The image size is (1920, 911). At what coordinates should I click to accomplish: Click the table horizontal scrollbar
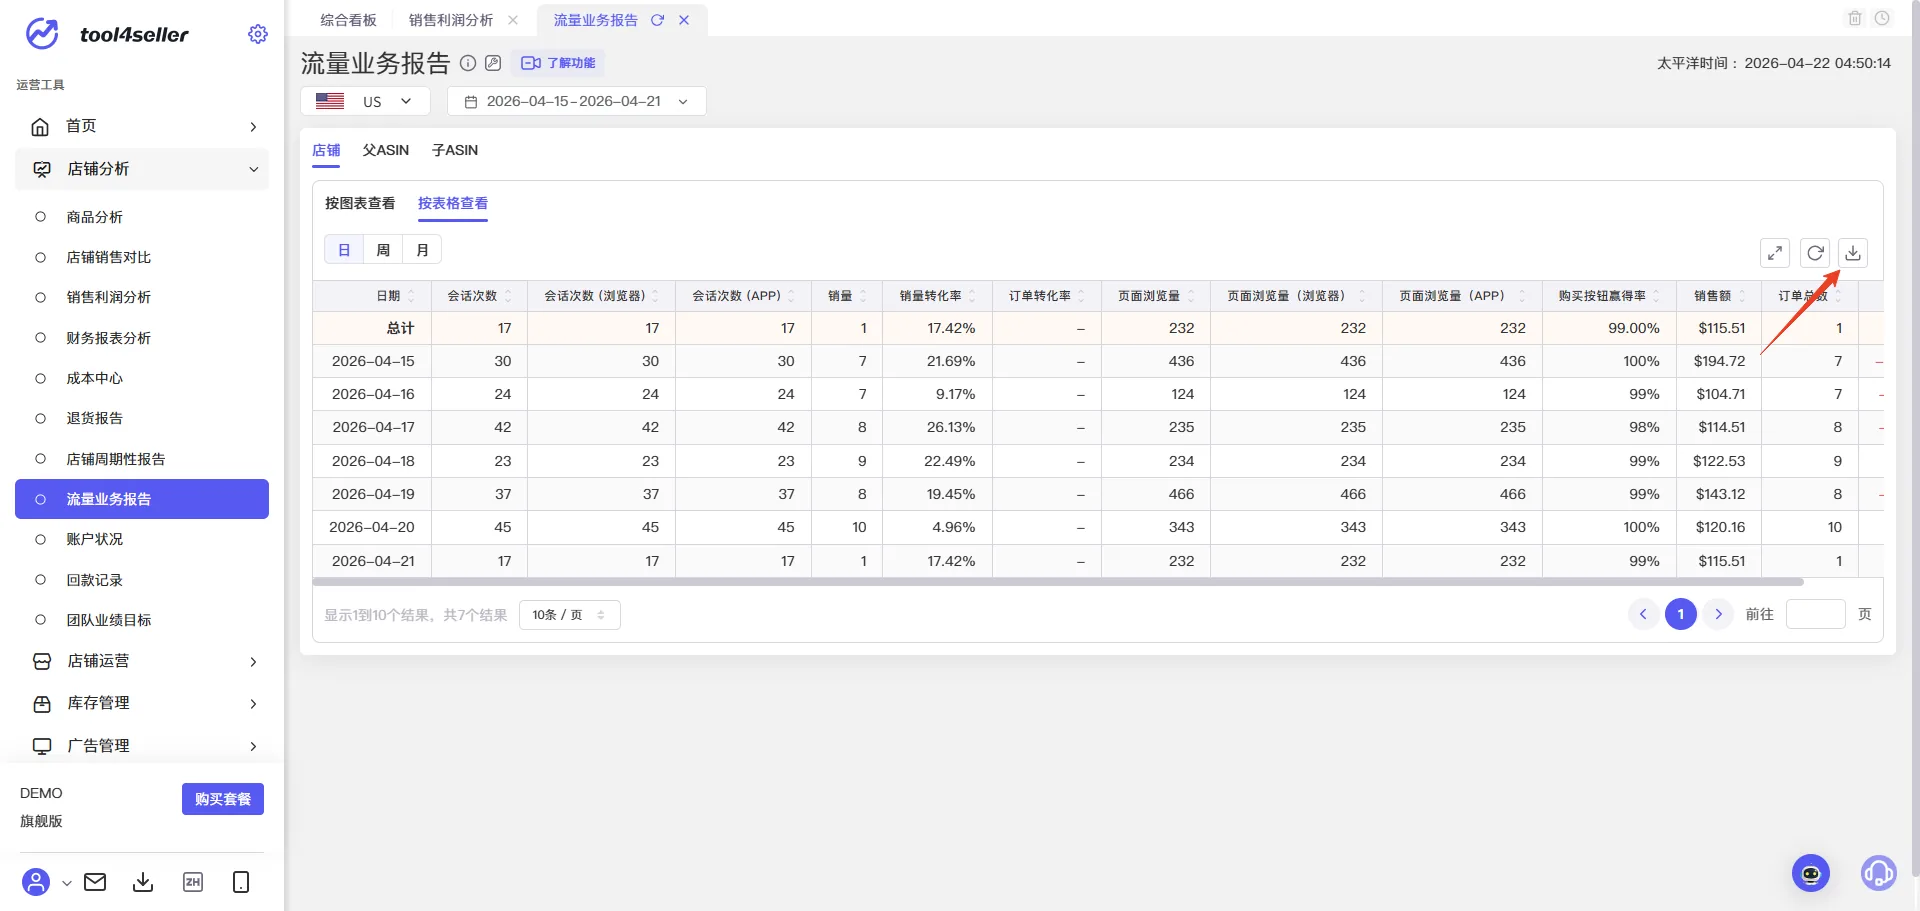click(x=1058, y=582)
